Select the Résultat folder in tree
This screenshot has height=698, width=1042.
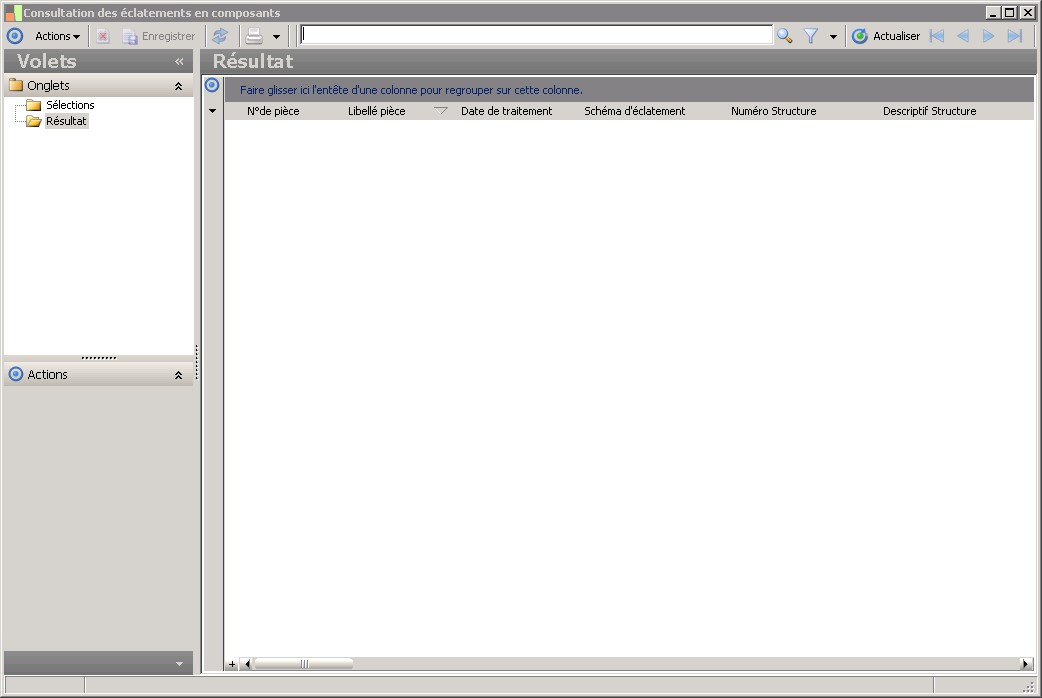click(66, 121)
